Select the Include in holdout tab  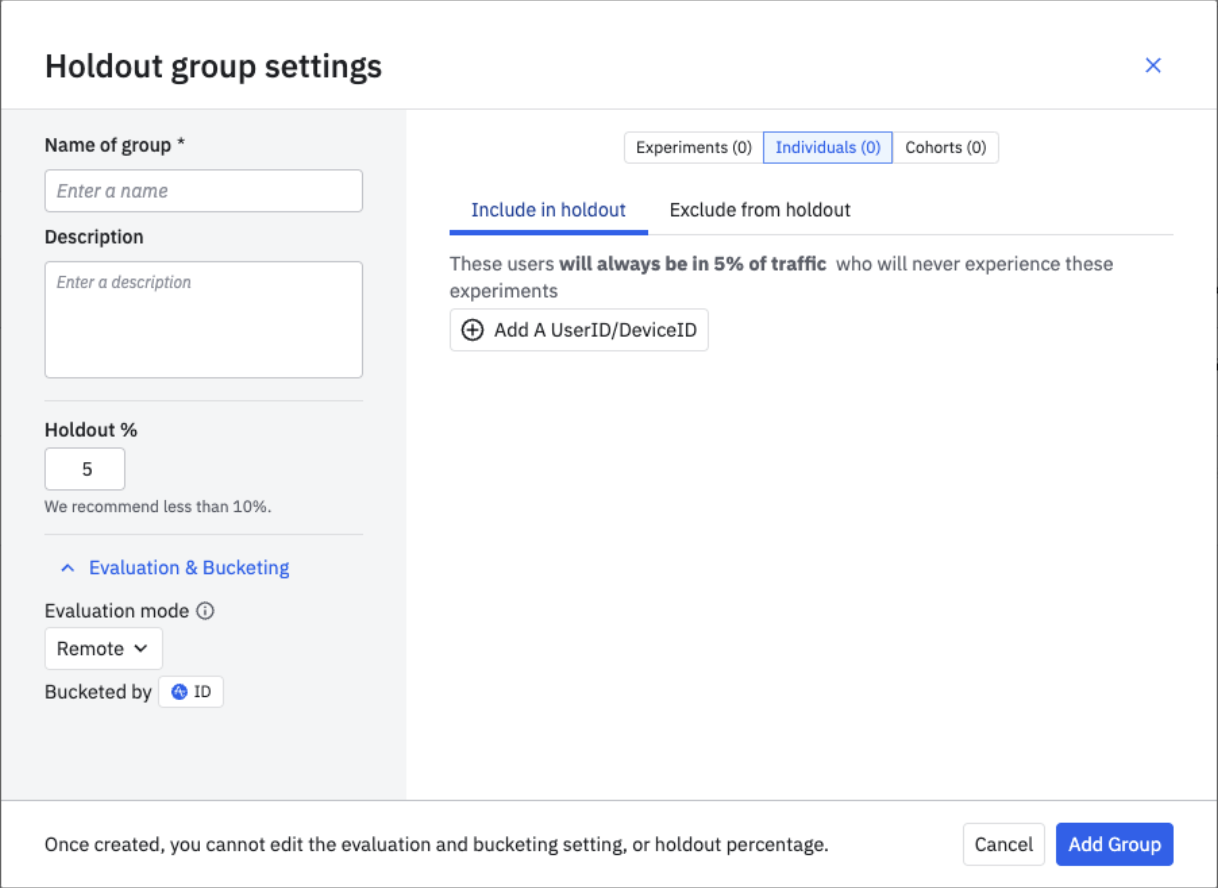(x=547, y=210)
